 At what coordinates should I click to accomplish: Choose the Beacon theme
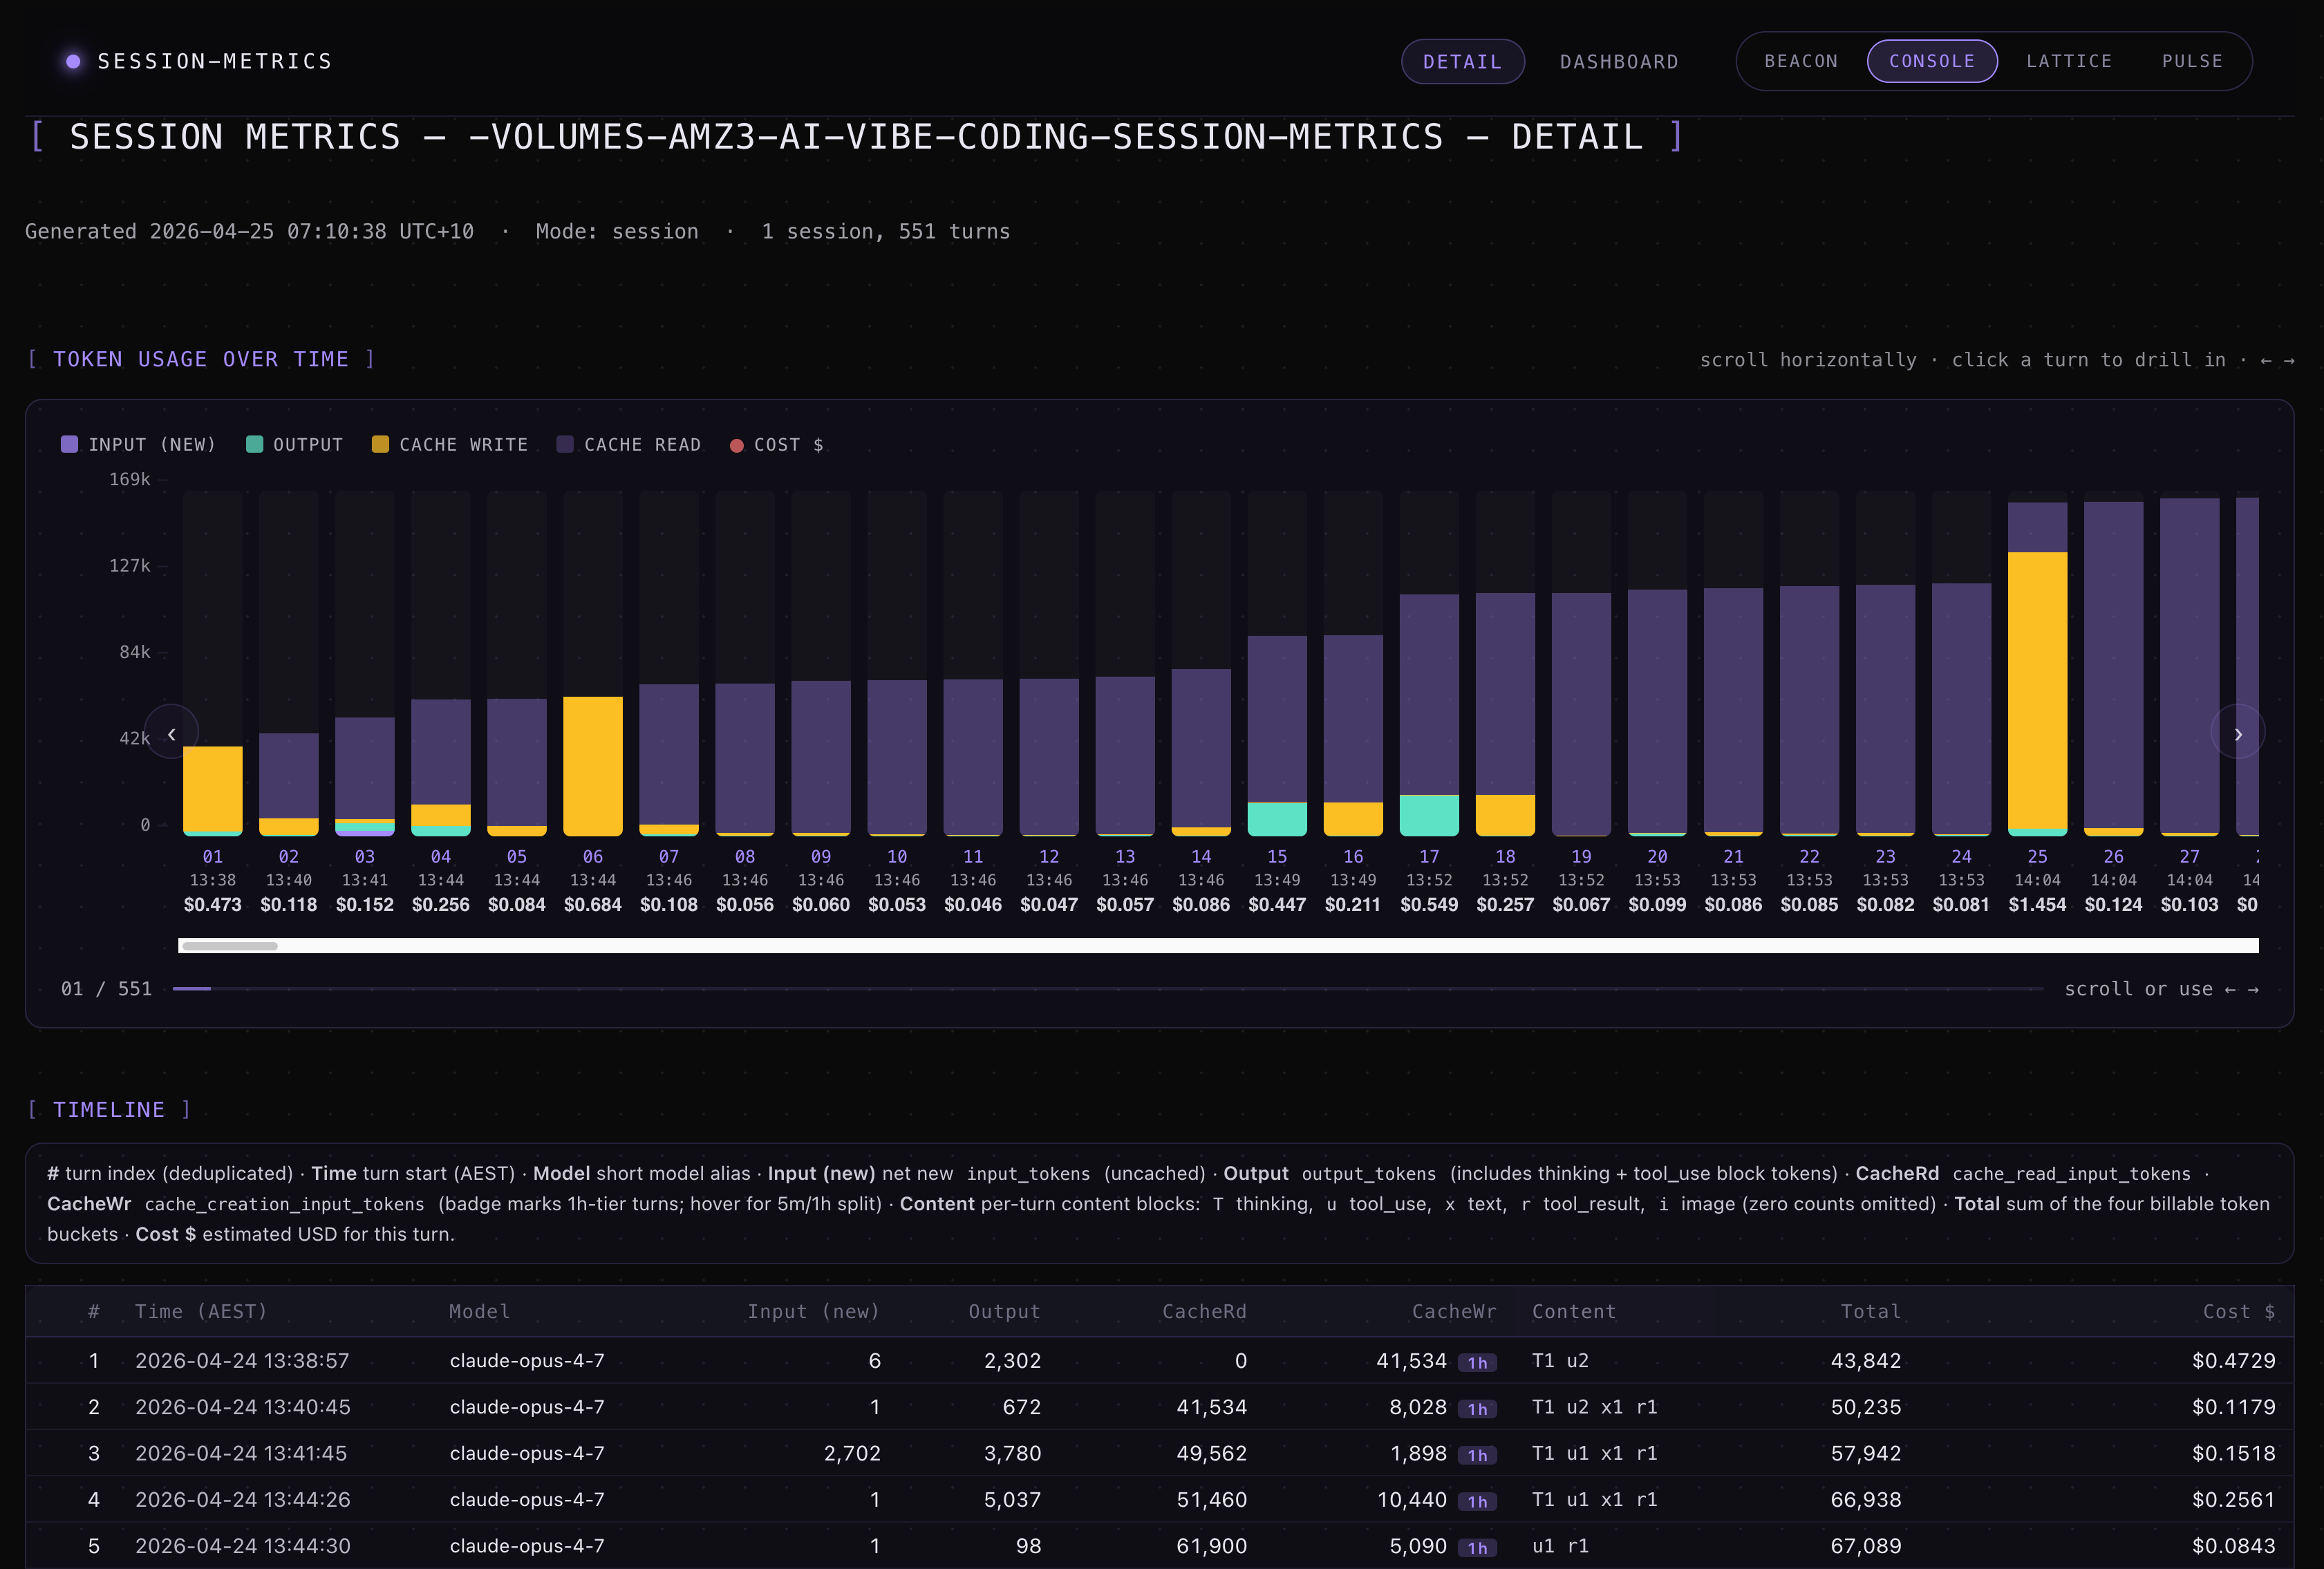[x=1801, y=61]
